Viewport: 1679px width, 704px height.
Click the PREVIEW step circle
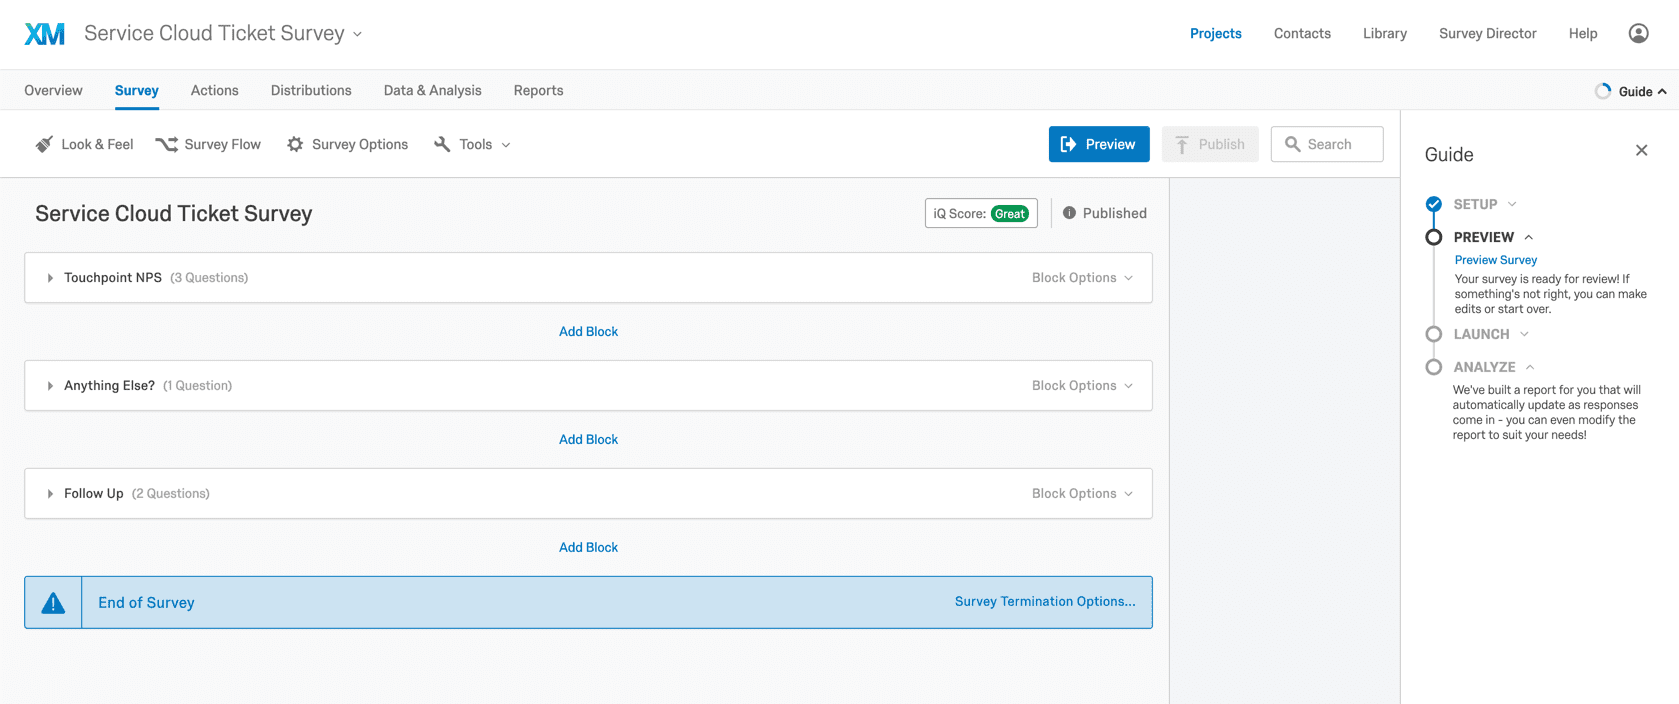[1434, 237]
